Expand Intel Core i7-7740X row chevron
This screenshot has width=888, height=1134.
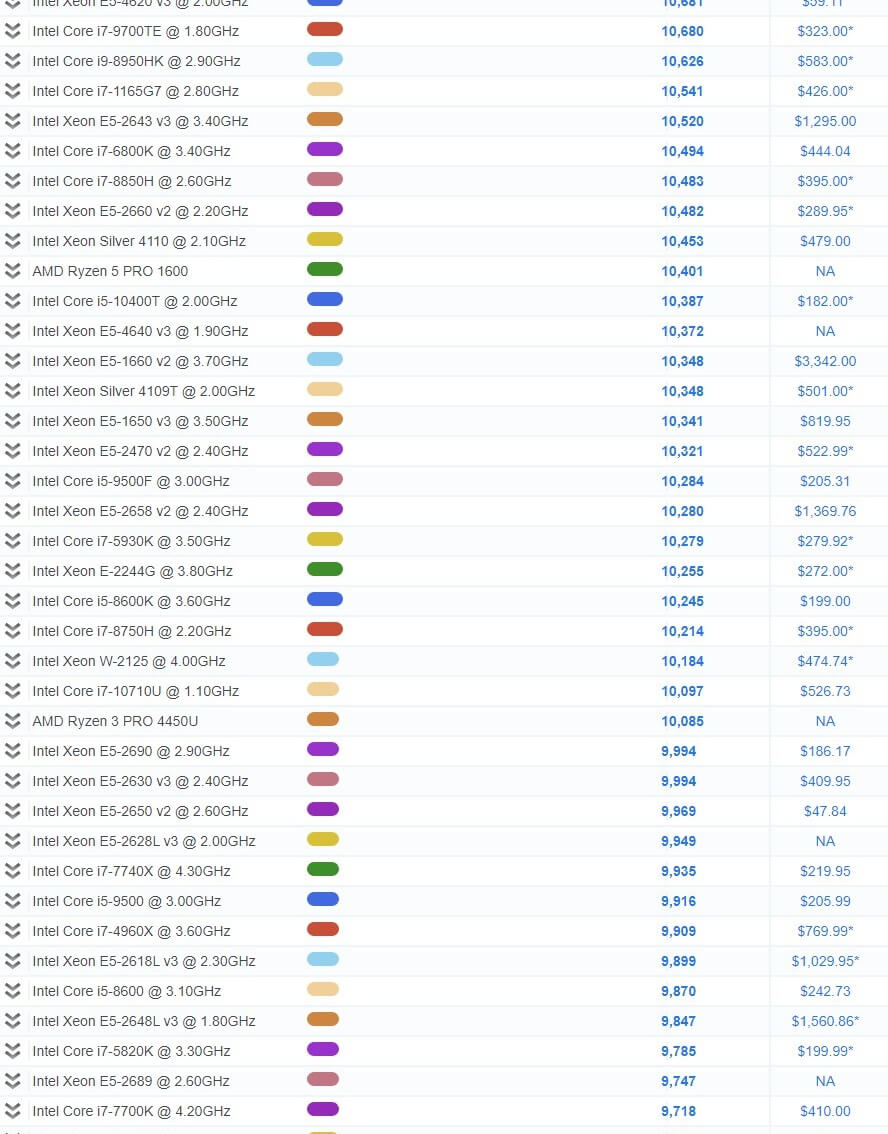click(x=12, y=871)
